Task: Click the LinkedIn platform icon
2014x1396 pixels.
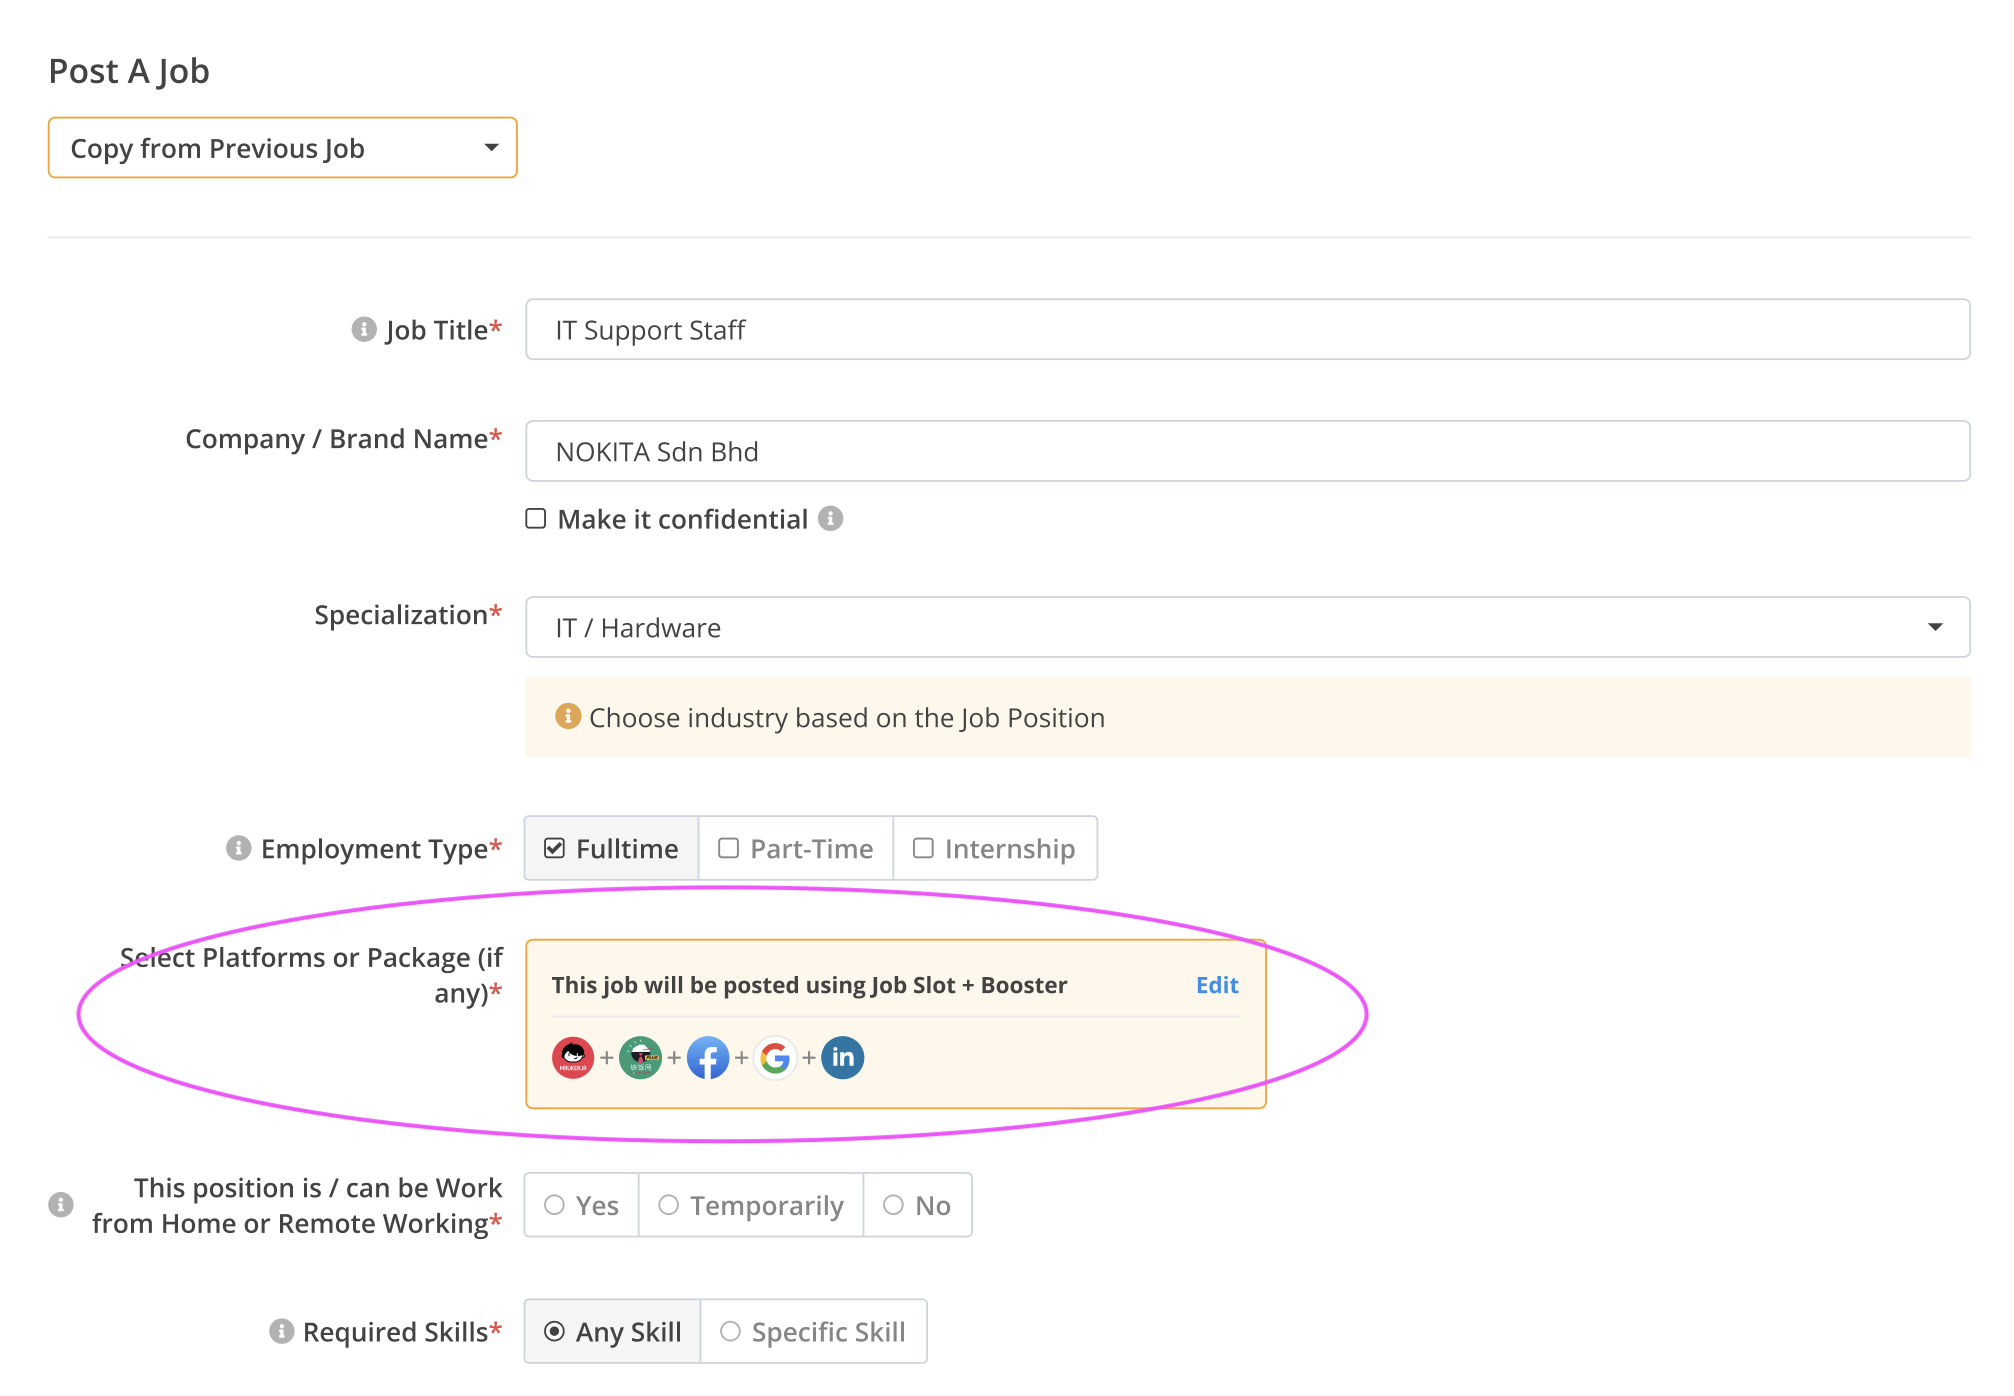Action: pos(843,1057)
